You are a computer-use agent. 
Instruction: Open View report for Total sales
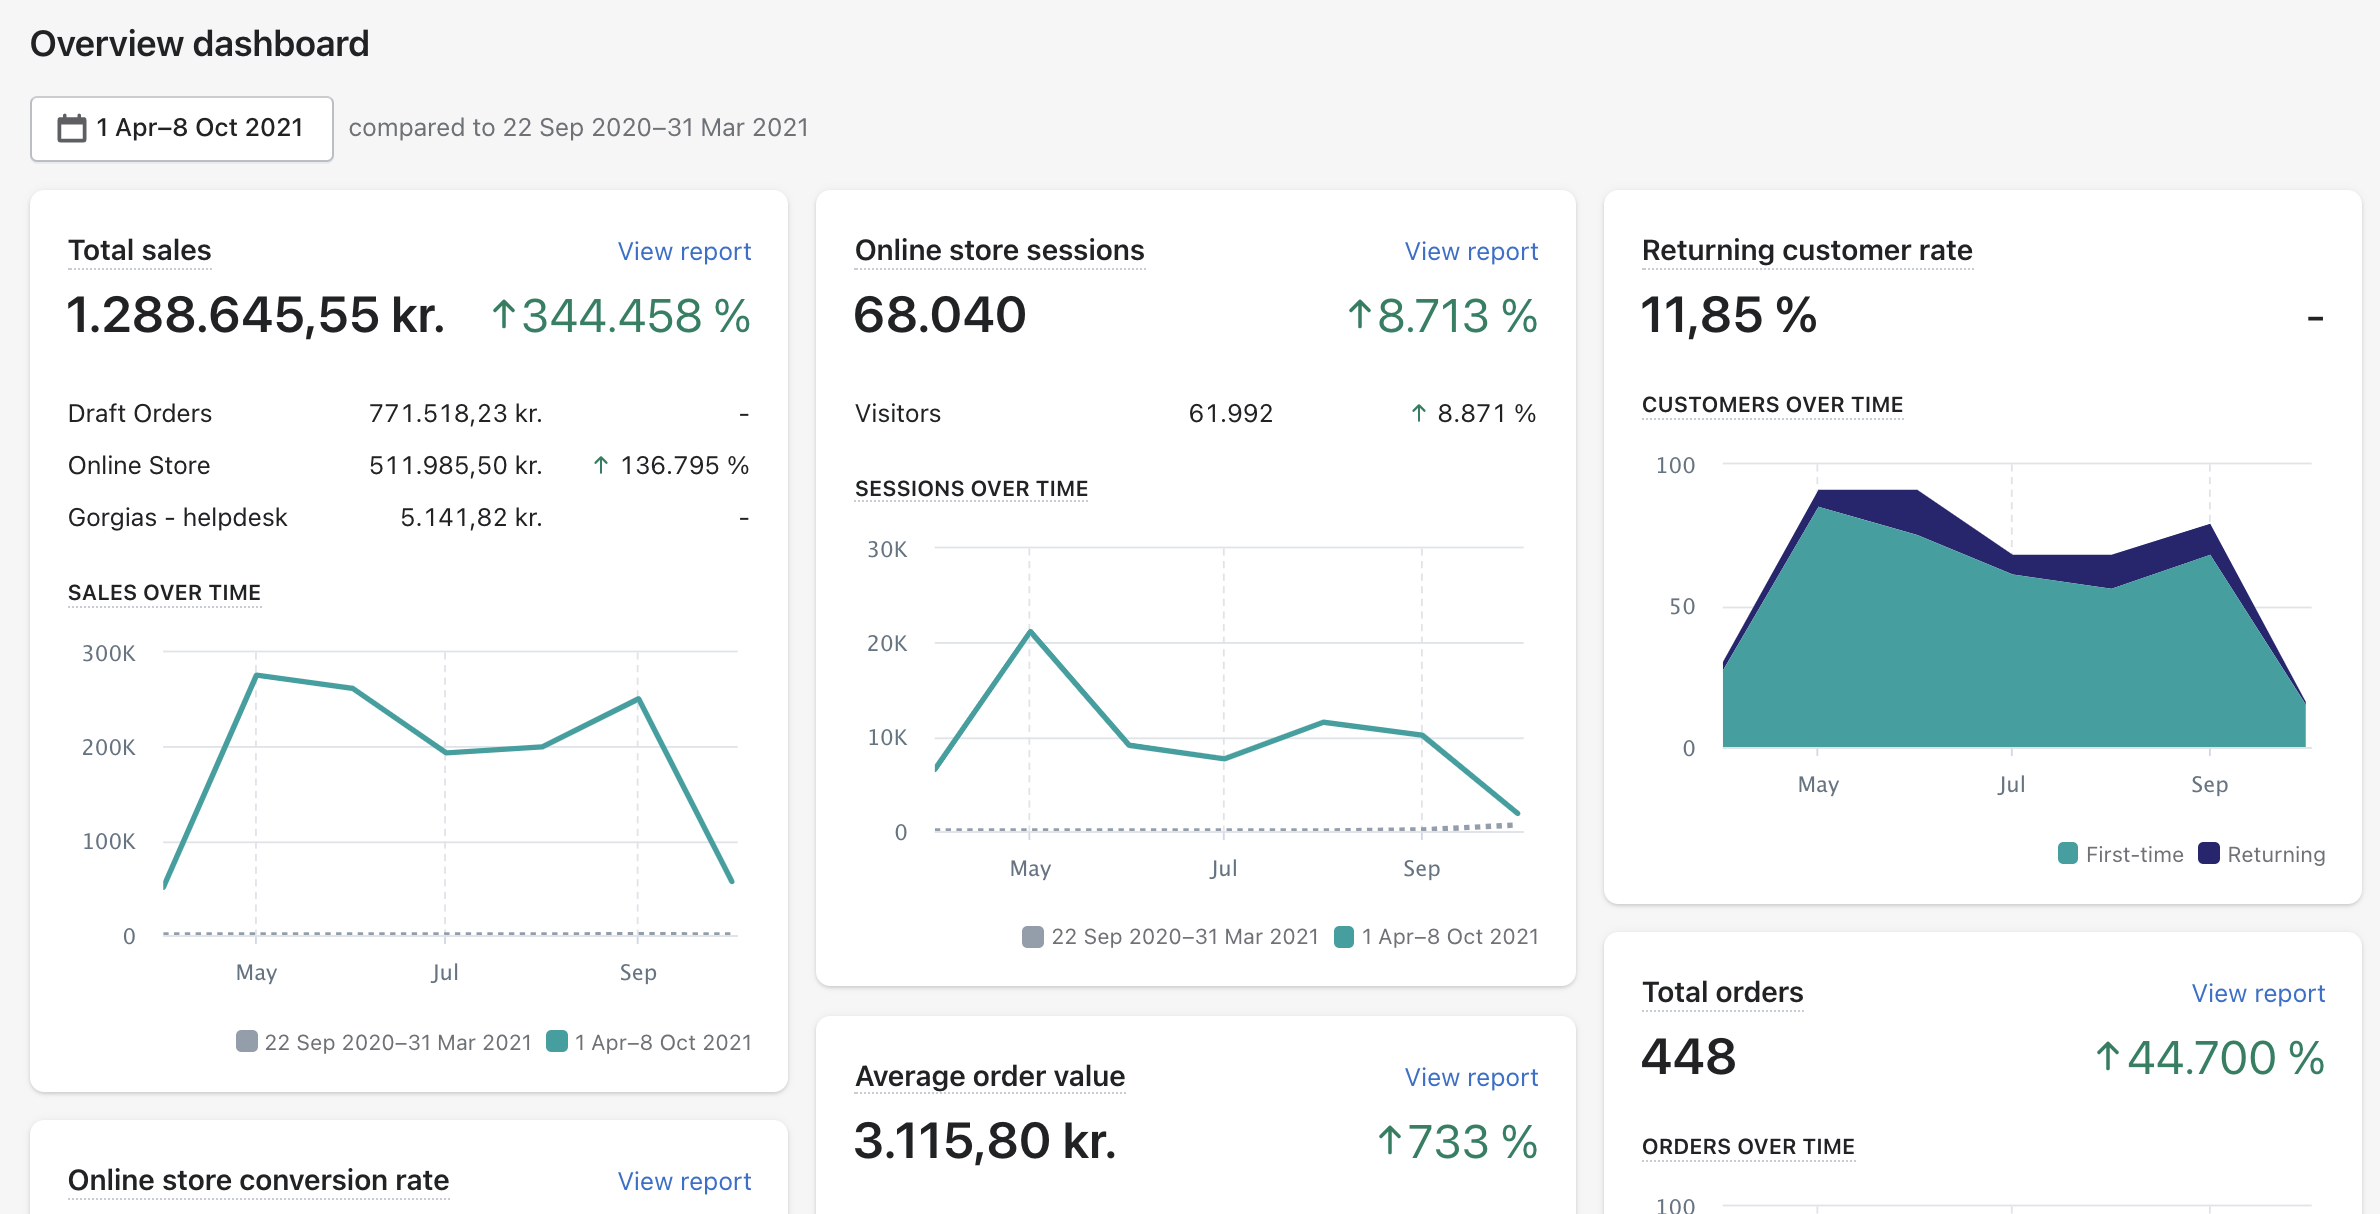point(684,251)
